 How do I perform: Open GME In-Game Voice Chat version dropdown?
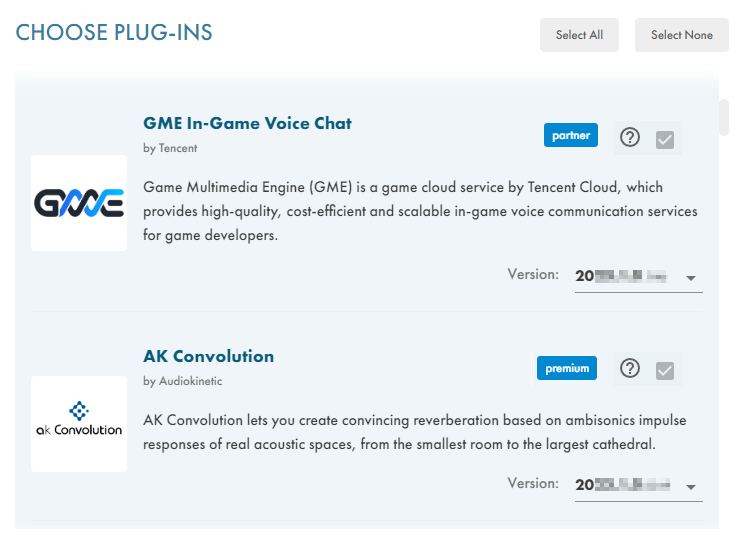click(639, 277)
